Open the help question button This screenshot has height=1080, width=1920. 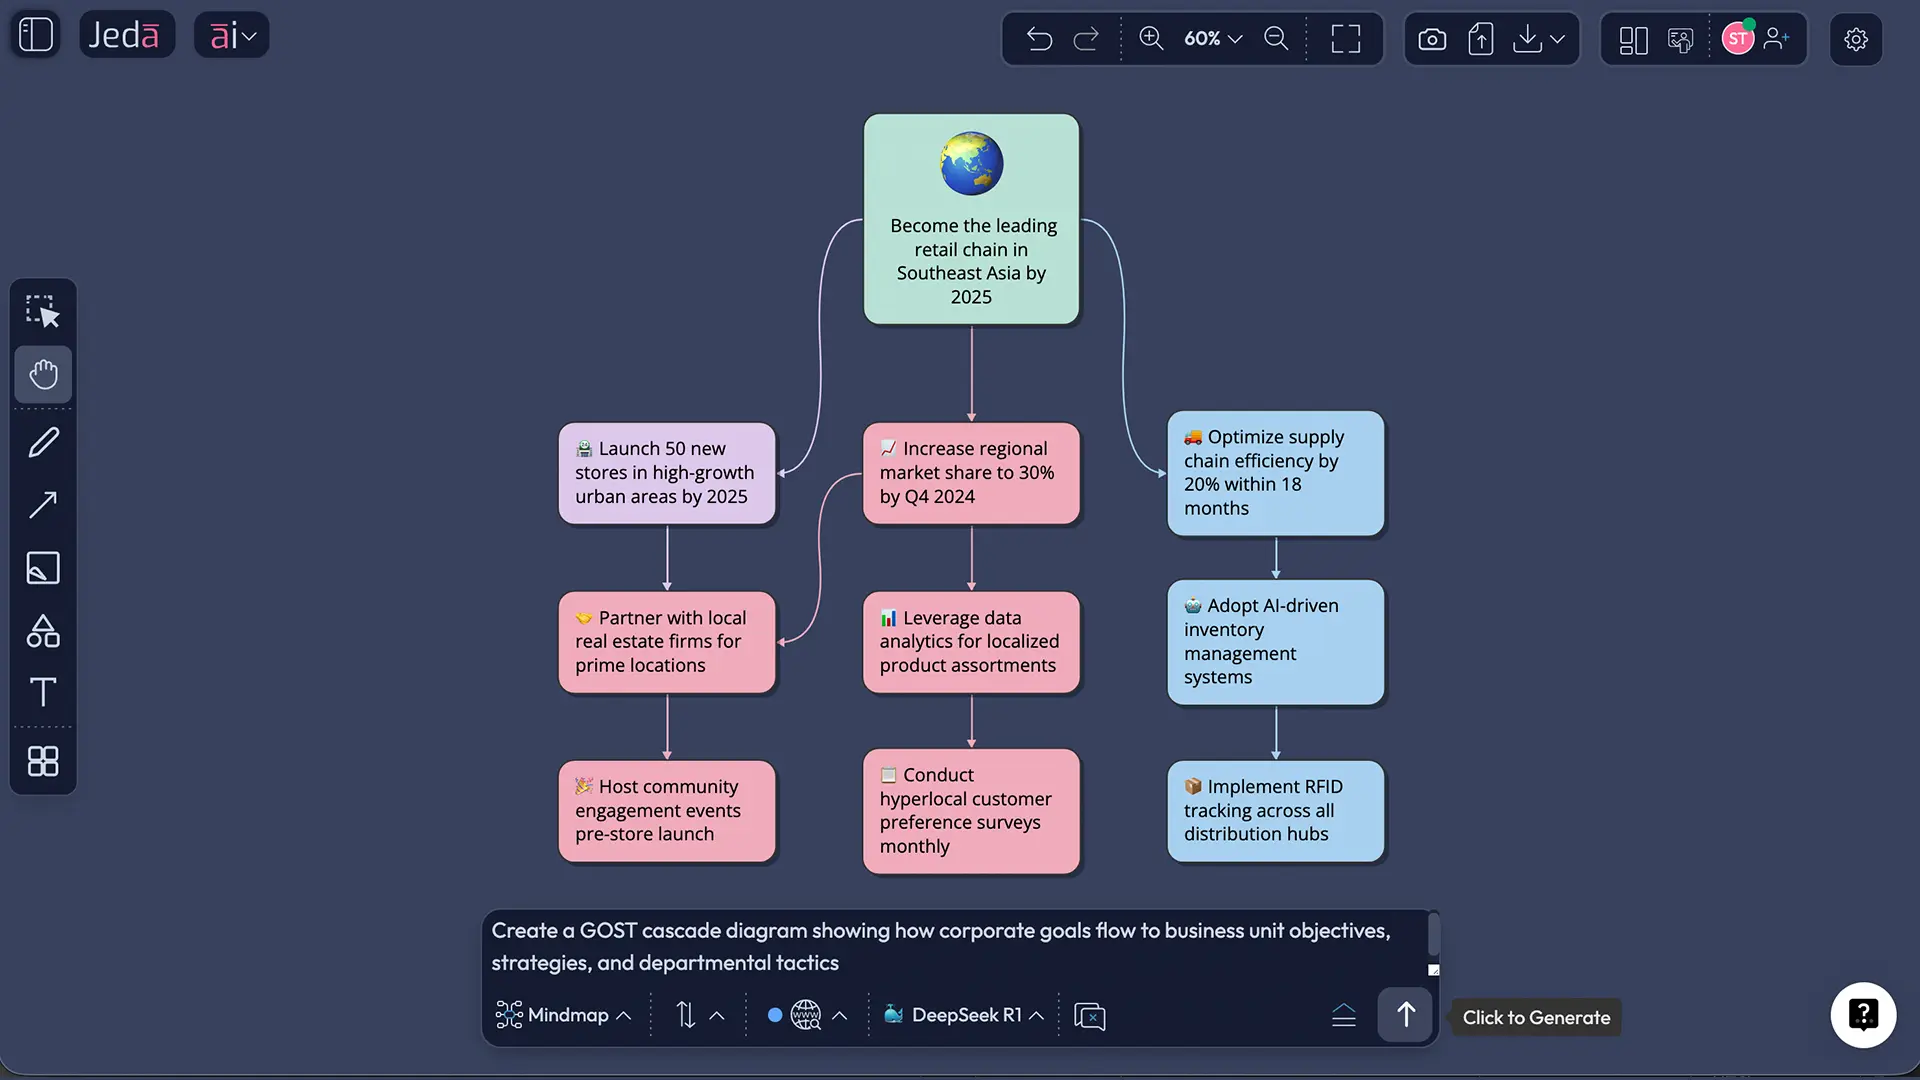(1863, 1015)
